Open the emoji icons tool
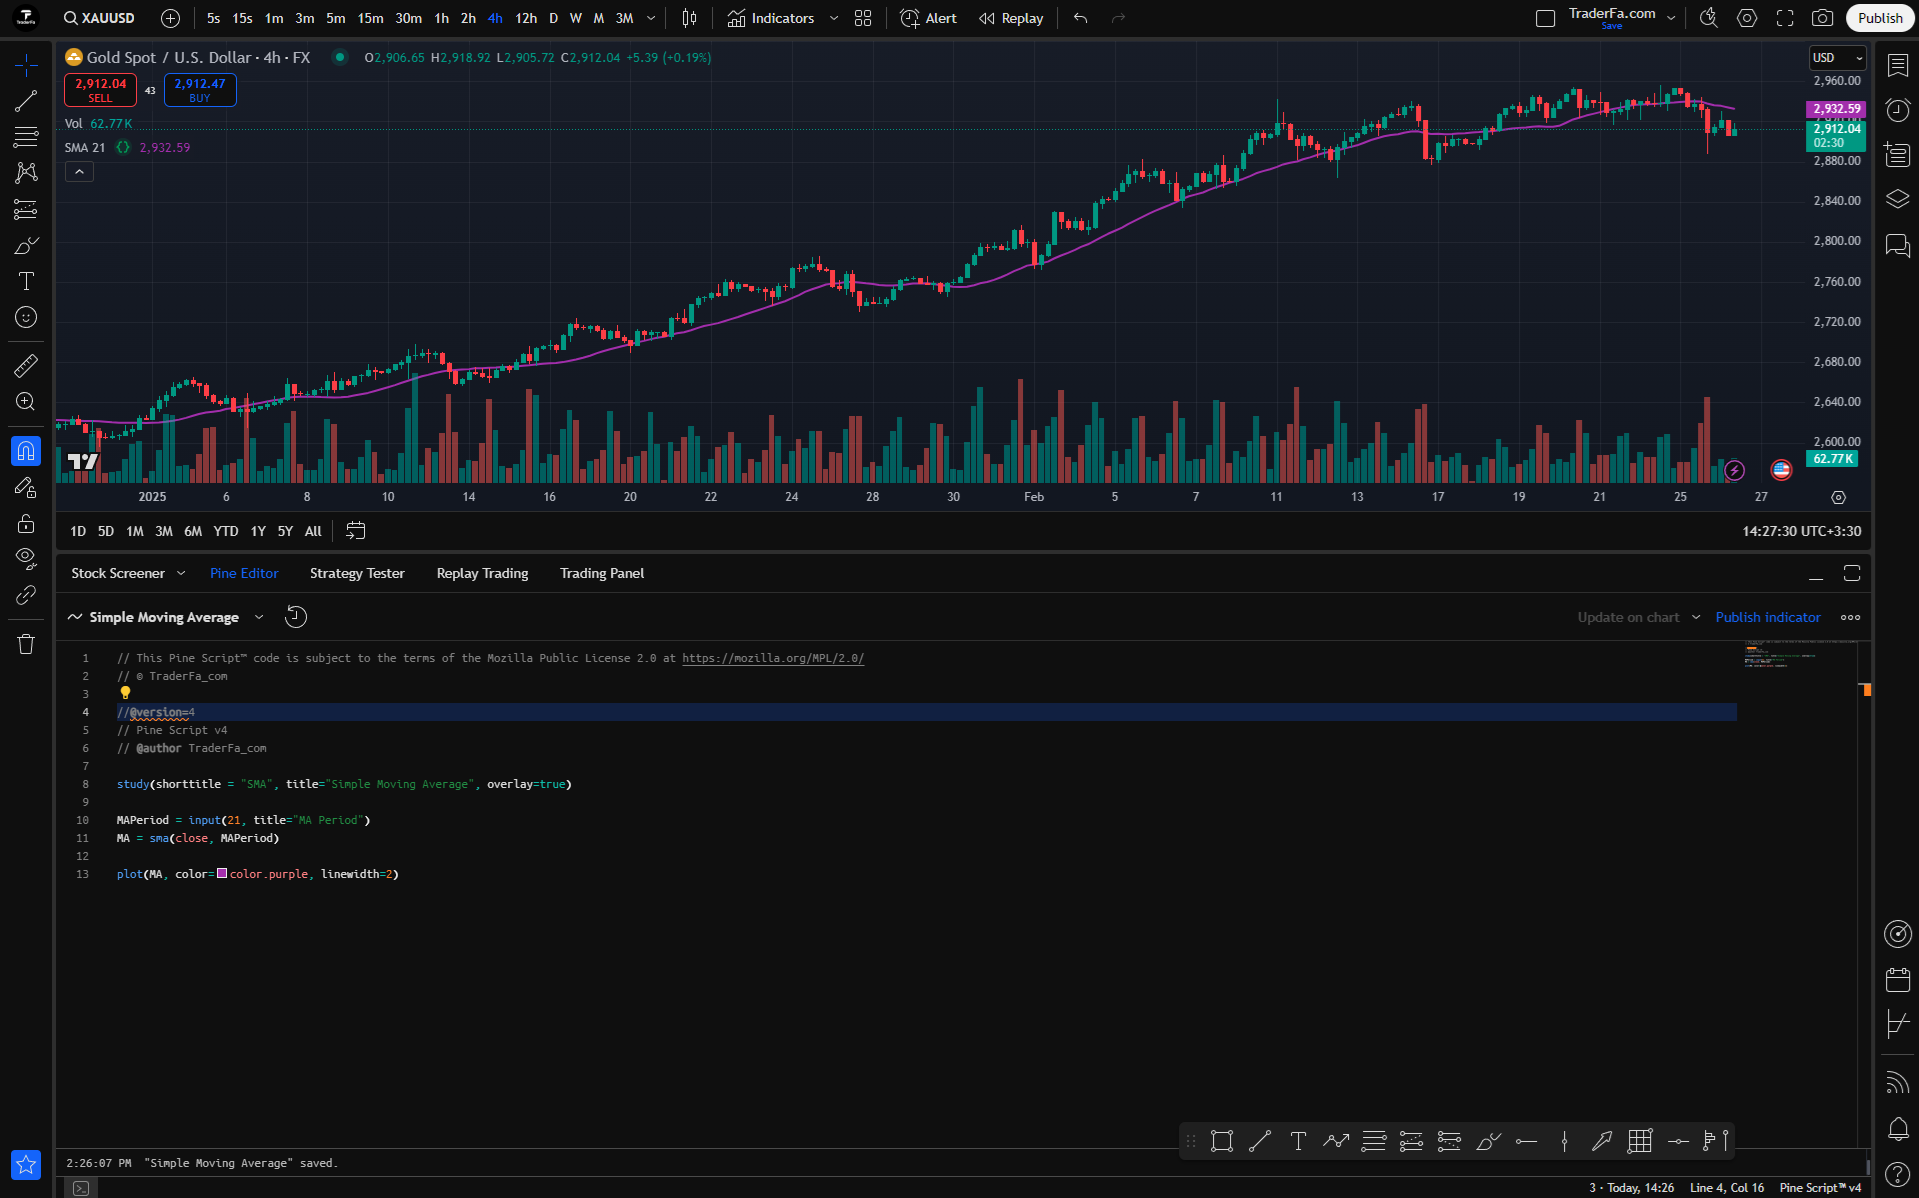 tap(26, 317)
